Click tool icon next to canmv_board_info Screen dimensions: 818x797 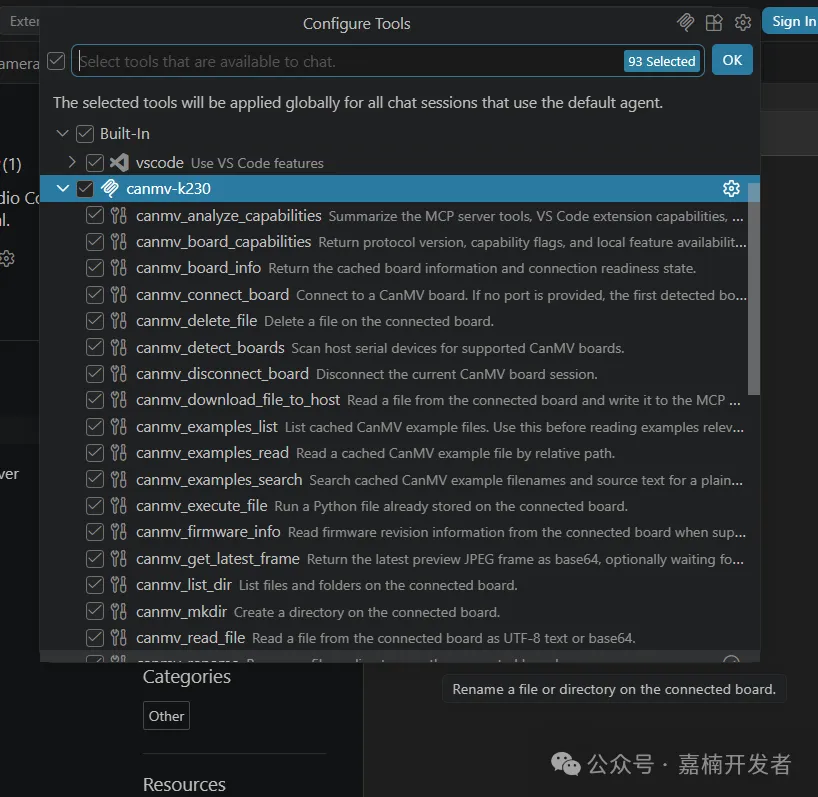click(x=118, y=268)
